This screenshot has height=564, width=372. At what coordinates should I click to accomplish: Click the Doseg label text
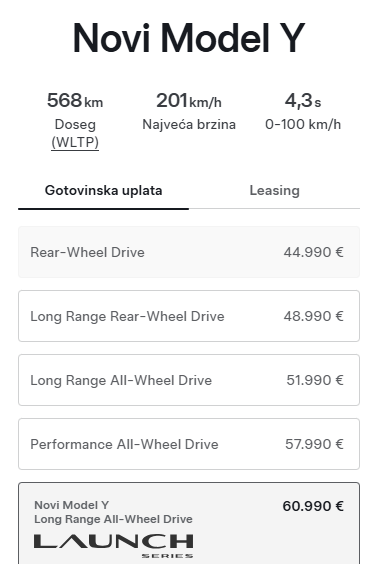coord(75,125)
